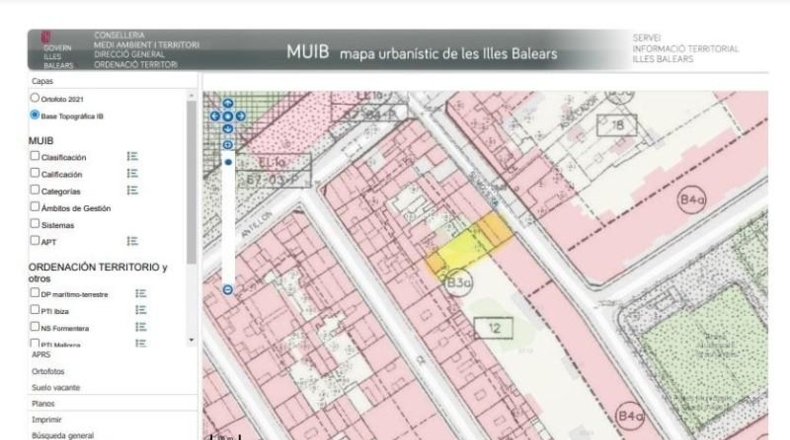Open the legend icon beside NS Formentera
The image size is (790, 440).
point(141,327)
